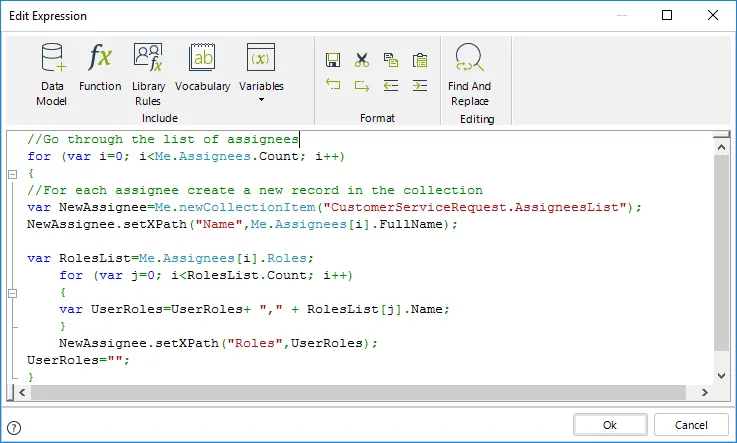Confirm expression with Ok button

[x=610, y=425]
